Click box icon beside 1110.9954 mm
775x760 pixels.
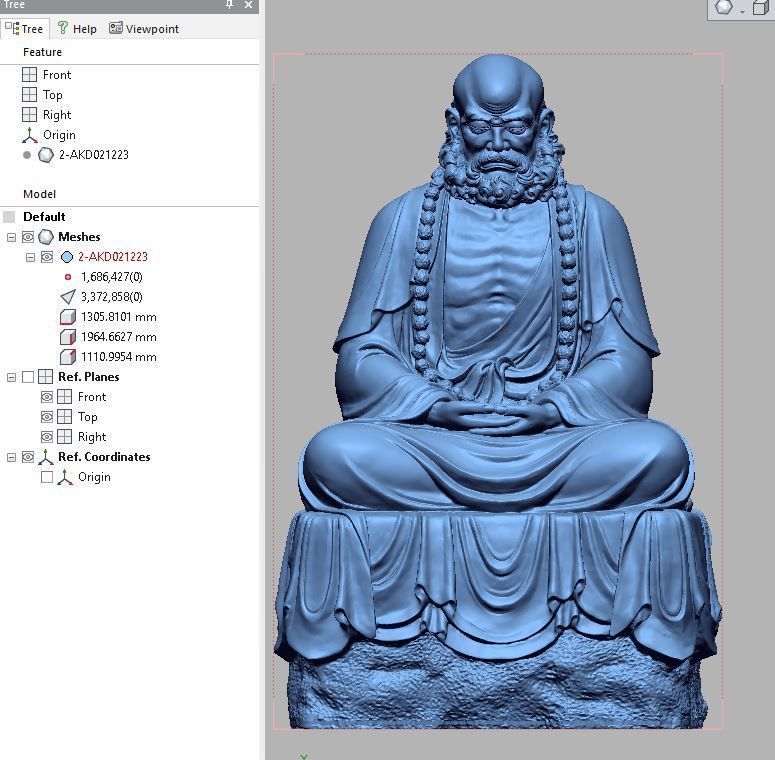68,357
